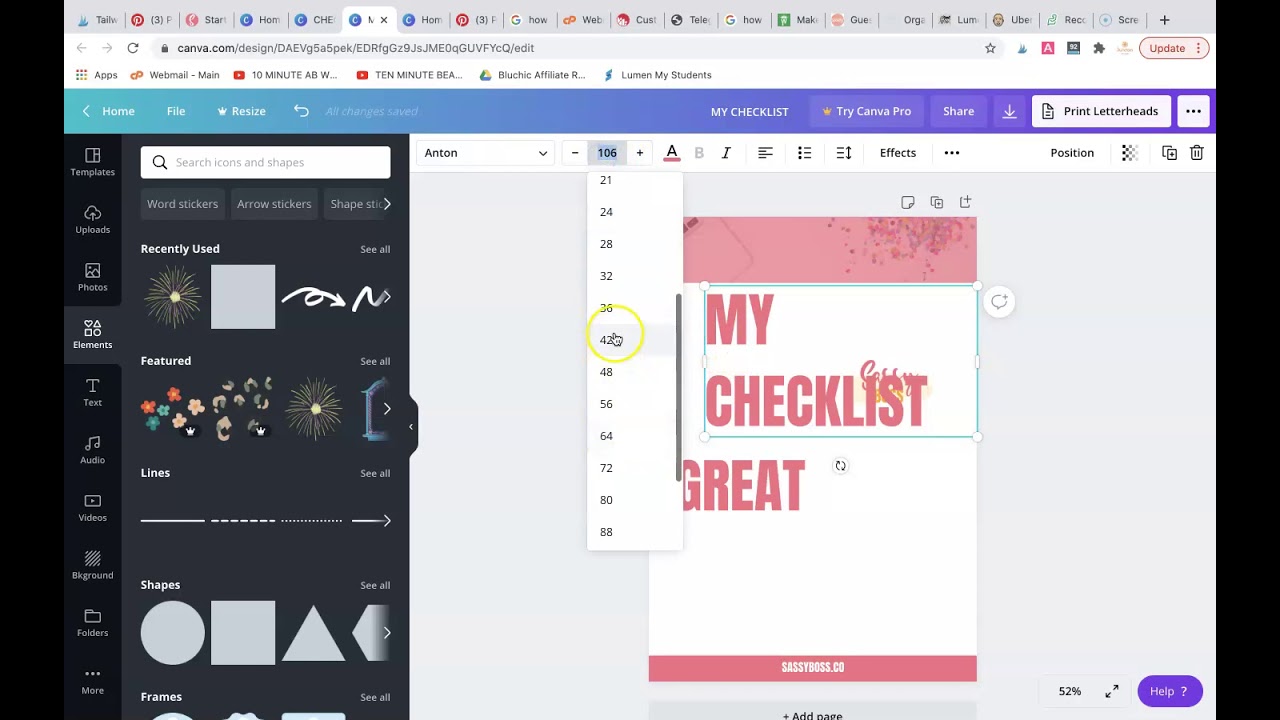Screen dimensions: 1280x720
Task: Download the design
Action: pyautogui.click(x=1009, y=111)
